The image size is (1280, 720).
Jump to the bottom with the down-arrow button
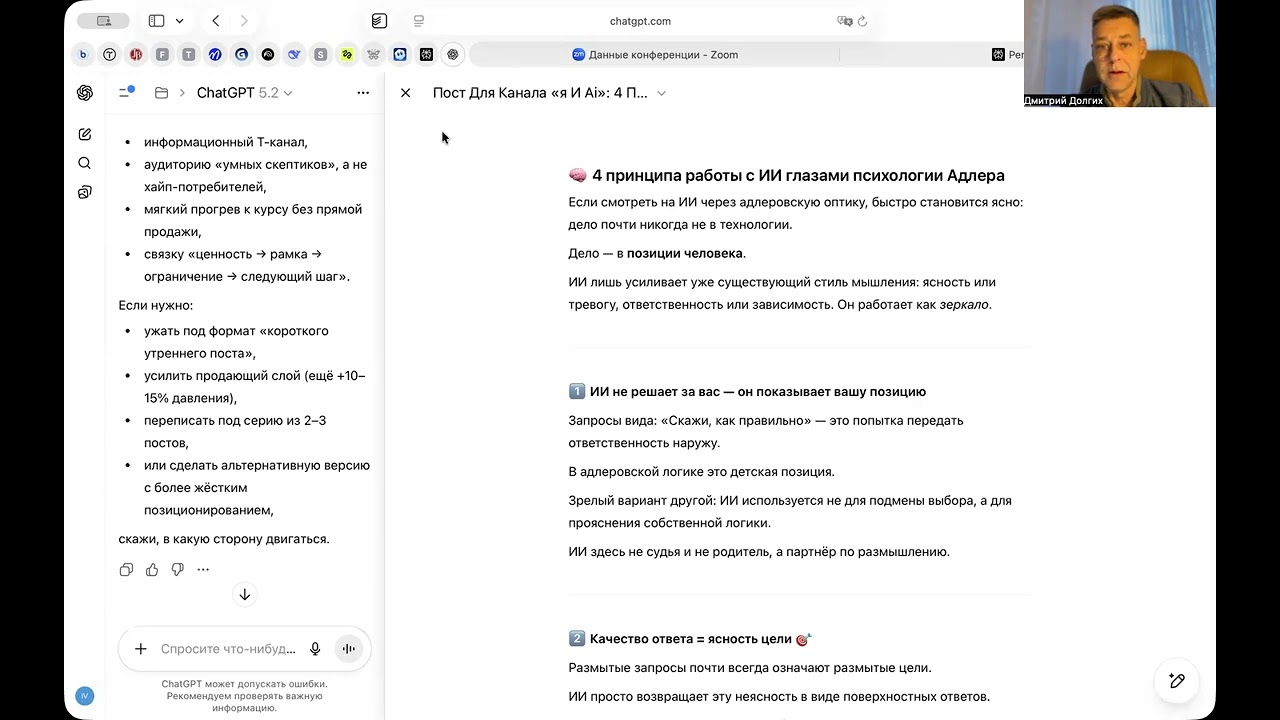point(244,595)
